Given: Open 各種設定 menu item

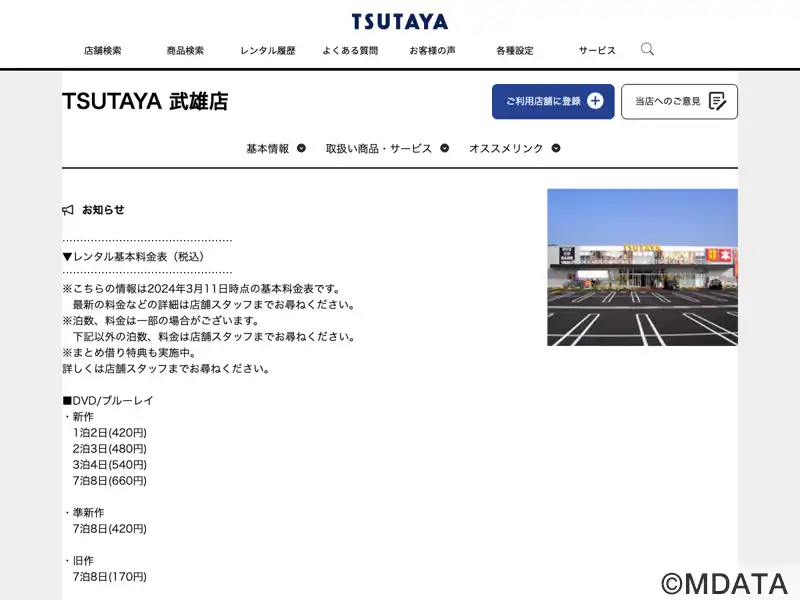Looking at the screenshot, I should pos(515,51).
